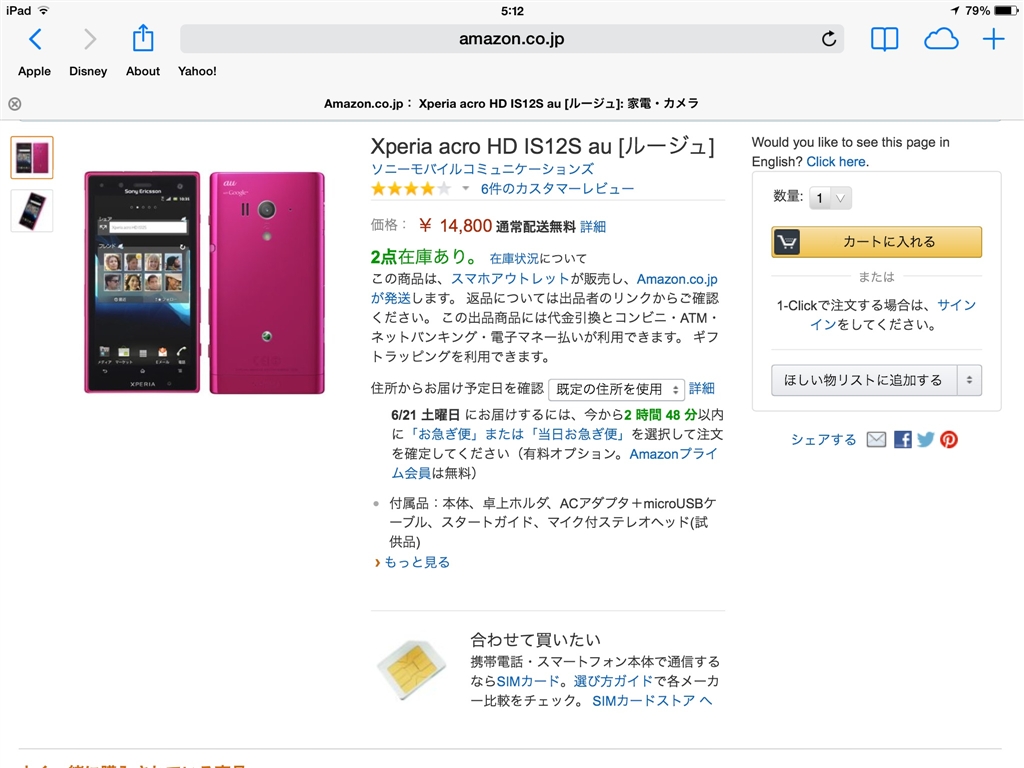Expand the 既定の住所を使用 address selector
The image size is (1024, 768).
[x=616, y=389]
